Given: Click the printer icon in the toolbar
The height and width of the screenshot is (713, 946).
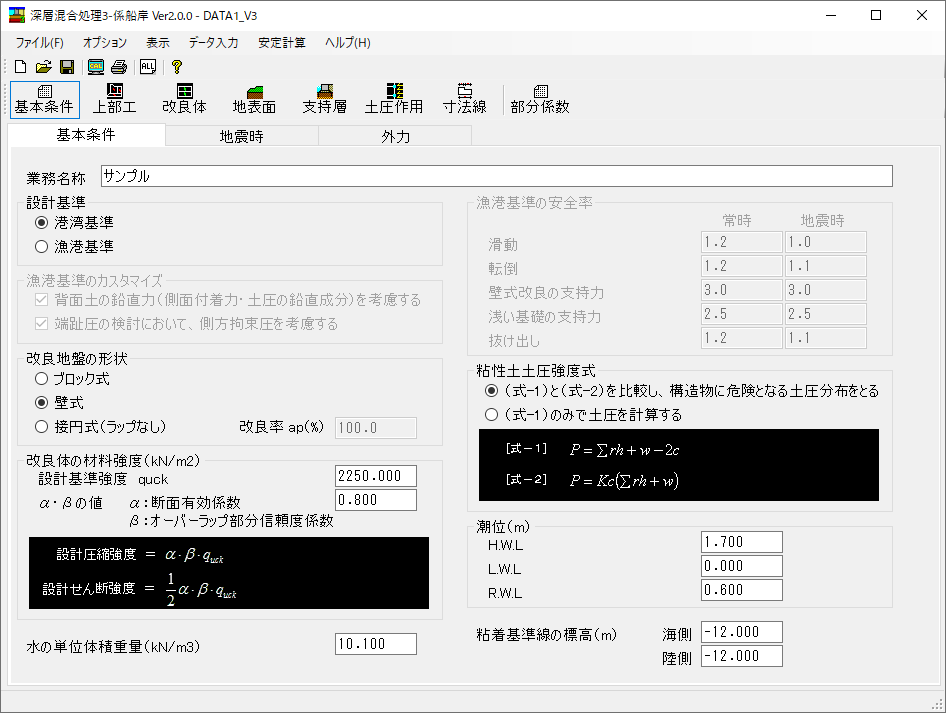Looking at the screenshot, I should (x=119, y=67).
